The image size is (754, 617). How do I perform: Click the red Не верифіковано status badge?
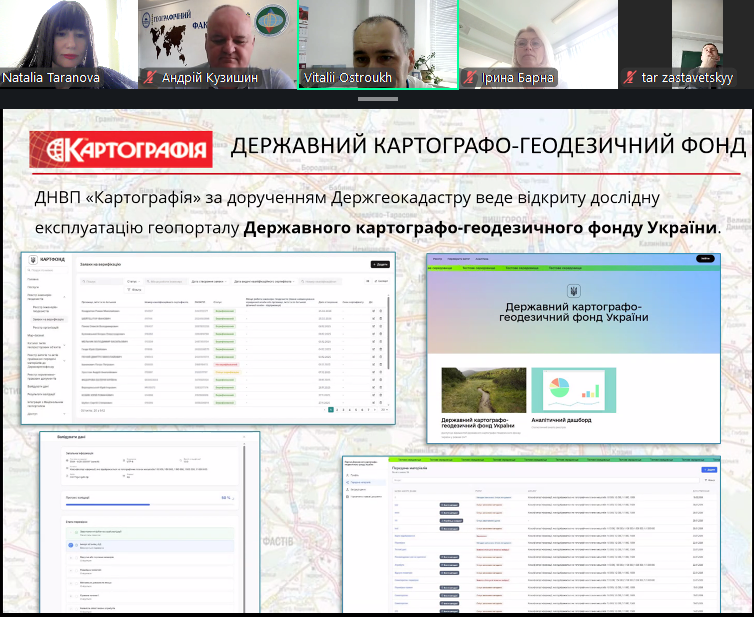[x=226, y=365]
